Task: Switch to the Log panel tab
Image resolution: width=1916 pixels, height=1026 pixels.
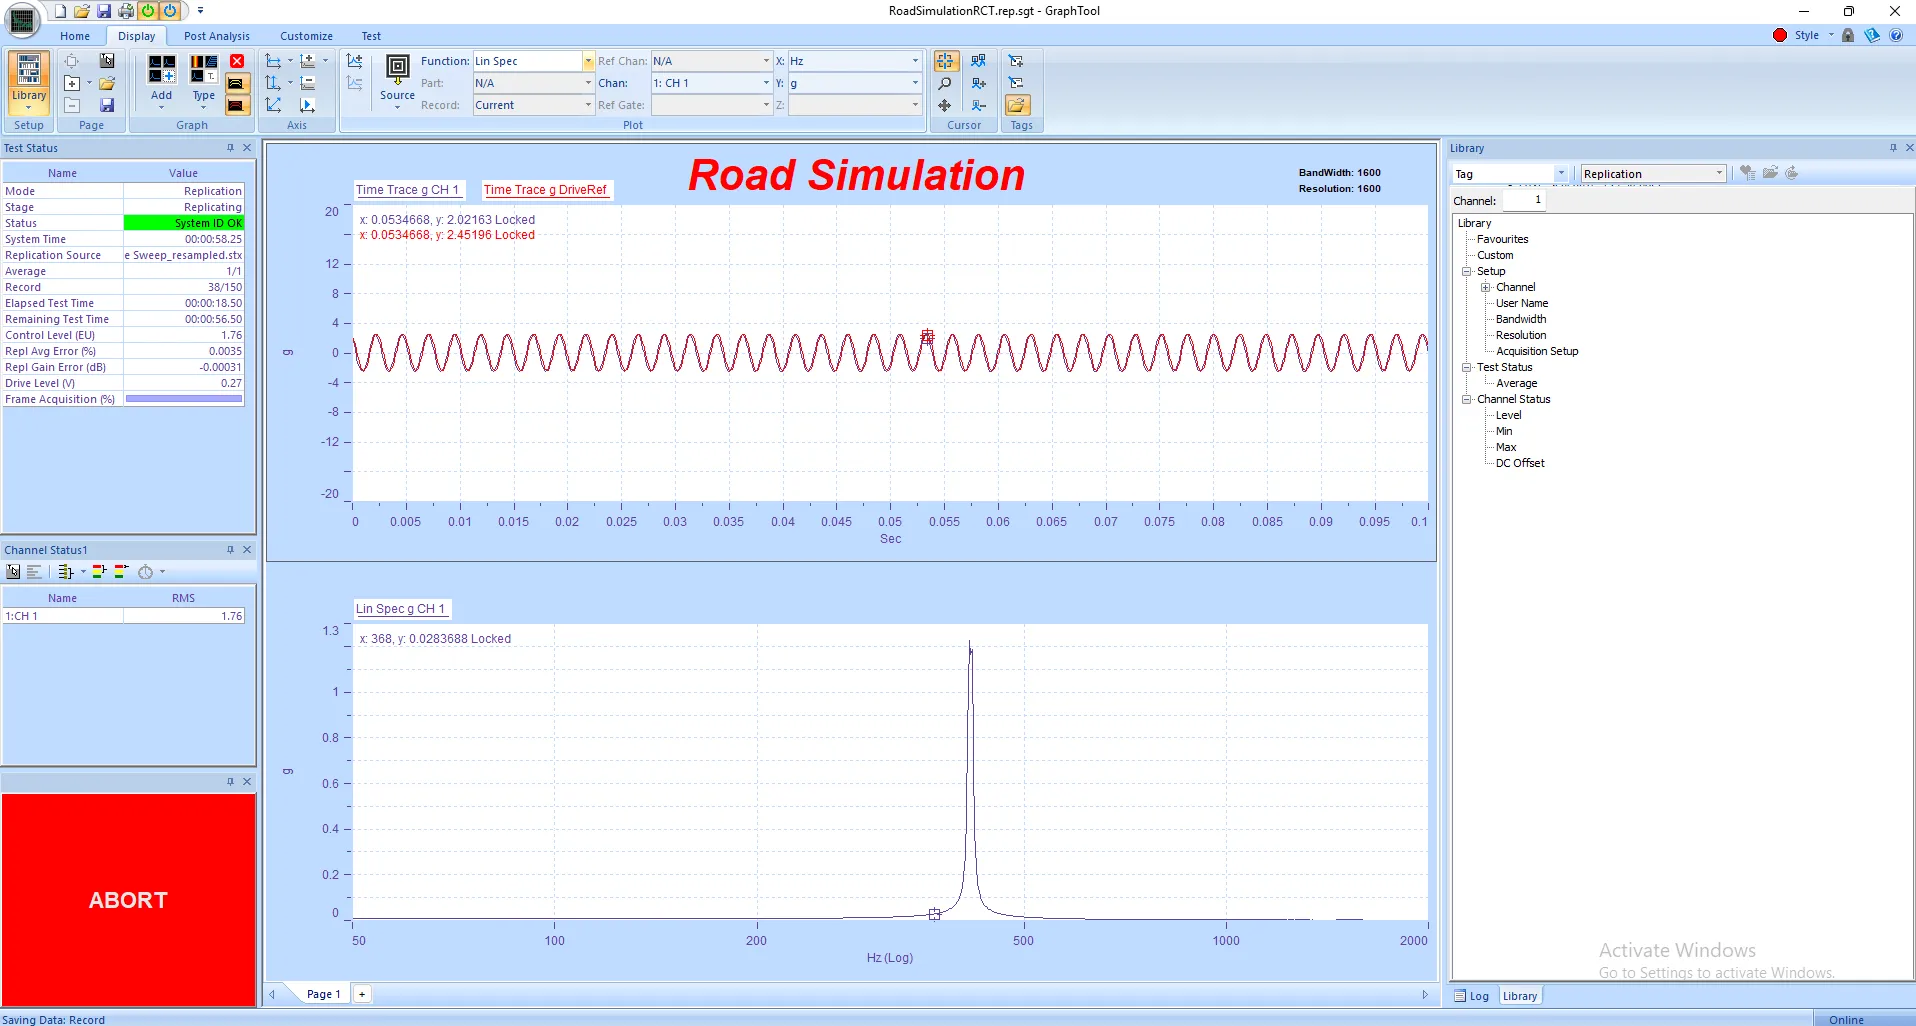Action: [x=1472, y=995]
